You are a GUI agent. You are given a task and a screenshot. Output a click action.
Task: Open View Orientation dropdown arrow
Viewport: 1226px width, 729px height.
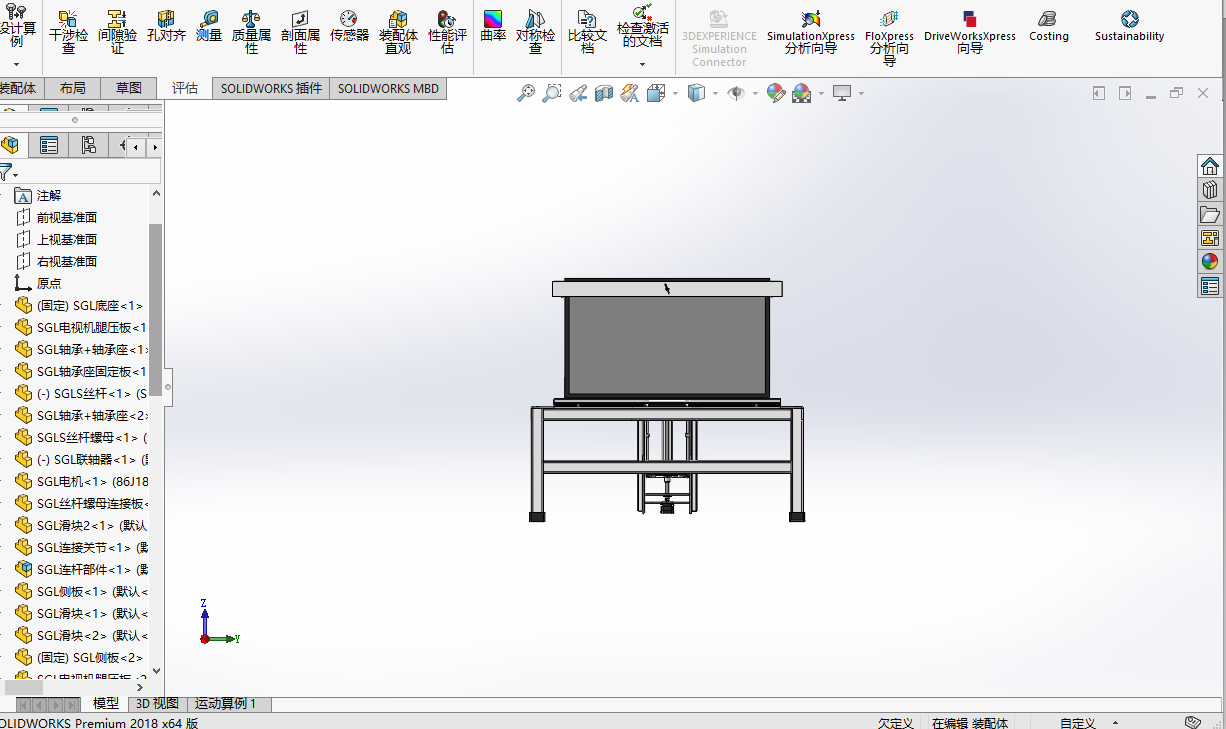(x=676, y=94)
